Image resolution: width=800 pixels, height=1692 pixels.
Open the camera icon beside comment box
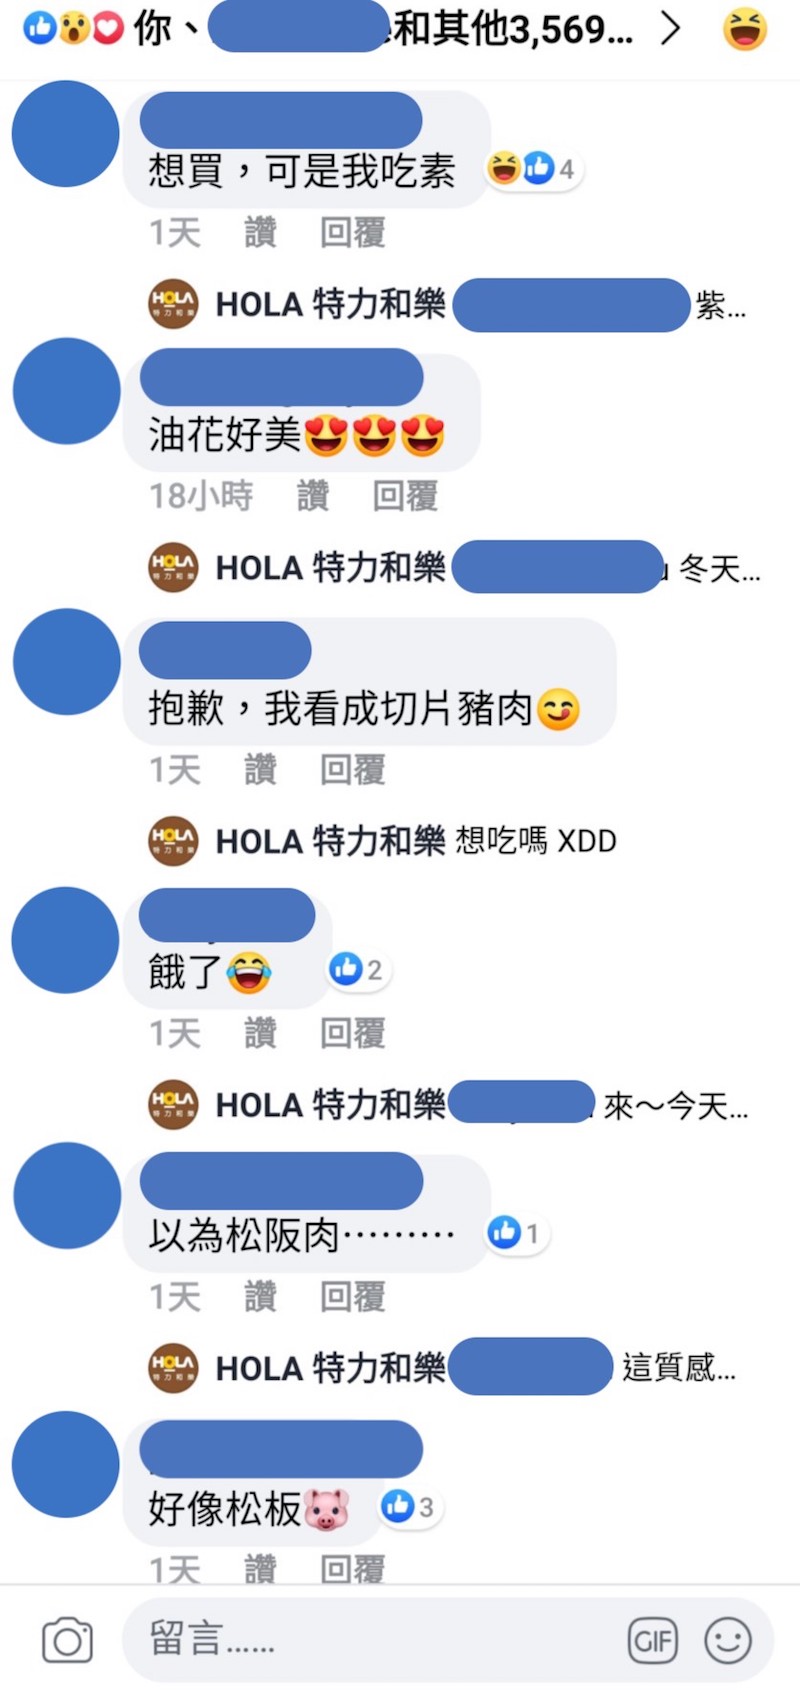pos(67,1641)
